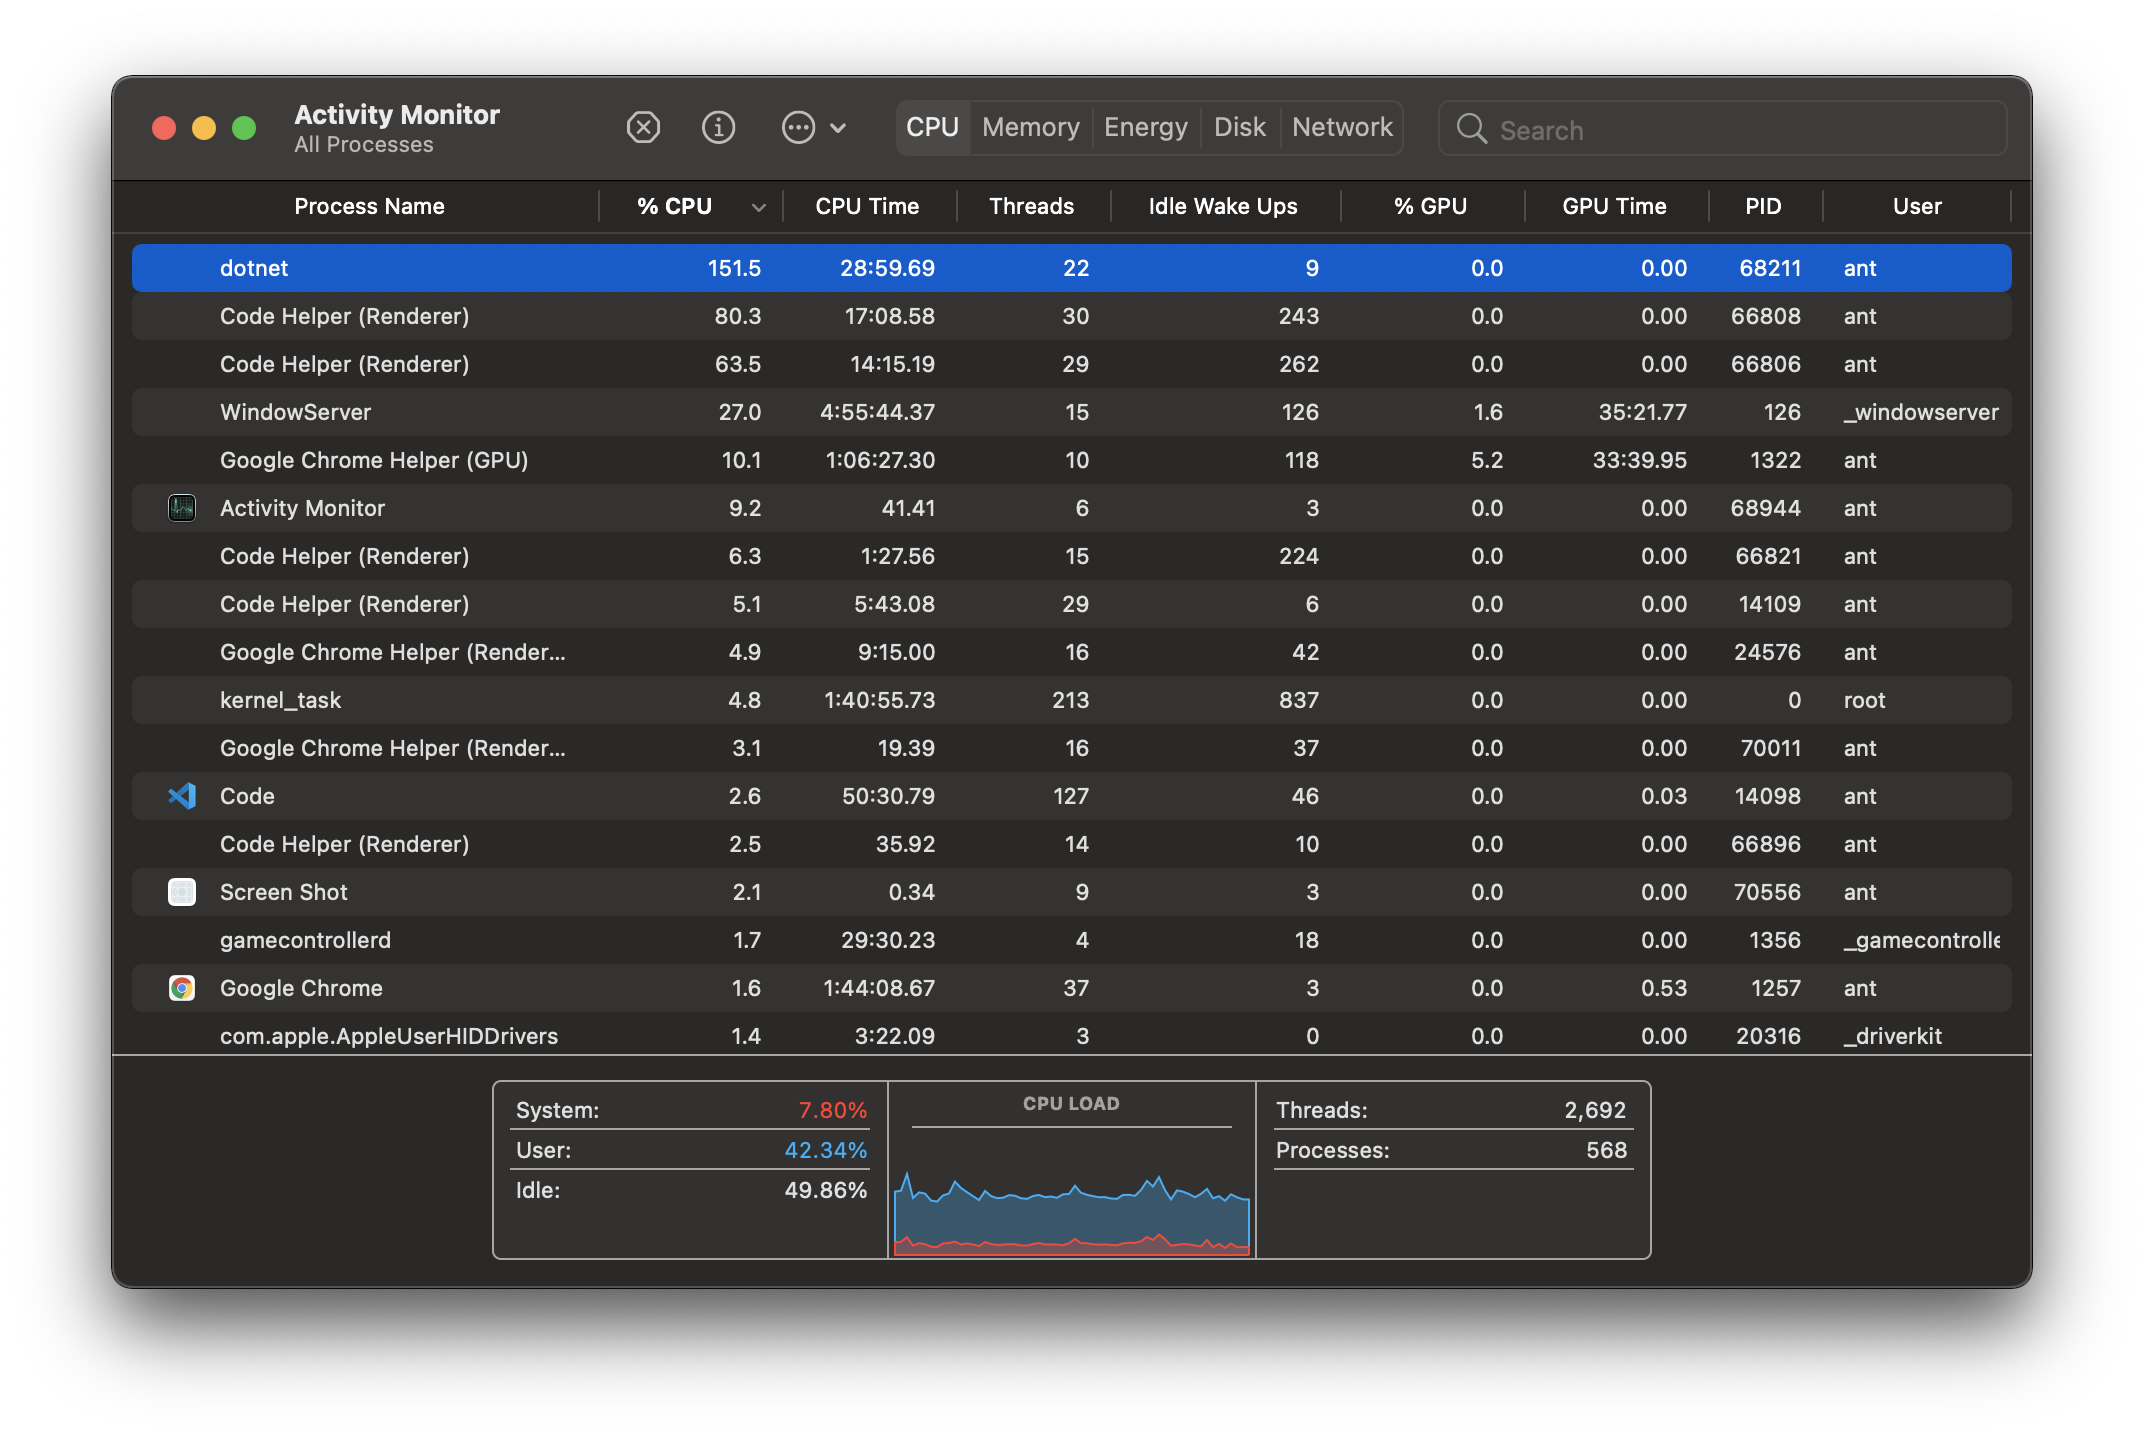Sort by CPU Time column header
This screenshot has width=2144, height=1436.
point(867,207)
